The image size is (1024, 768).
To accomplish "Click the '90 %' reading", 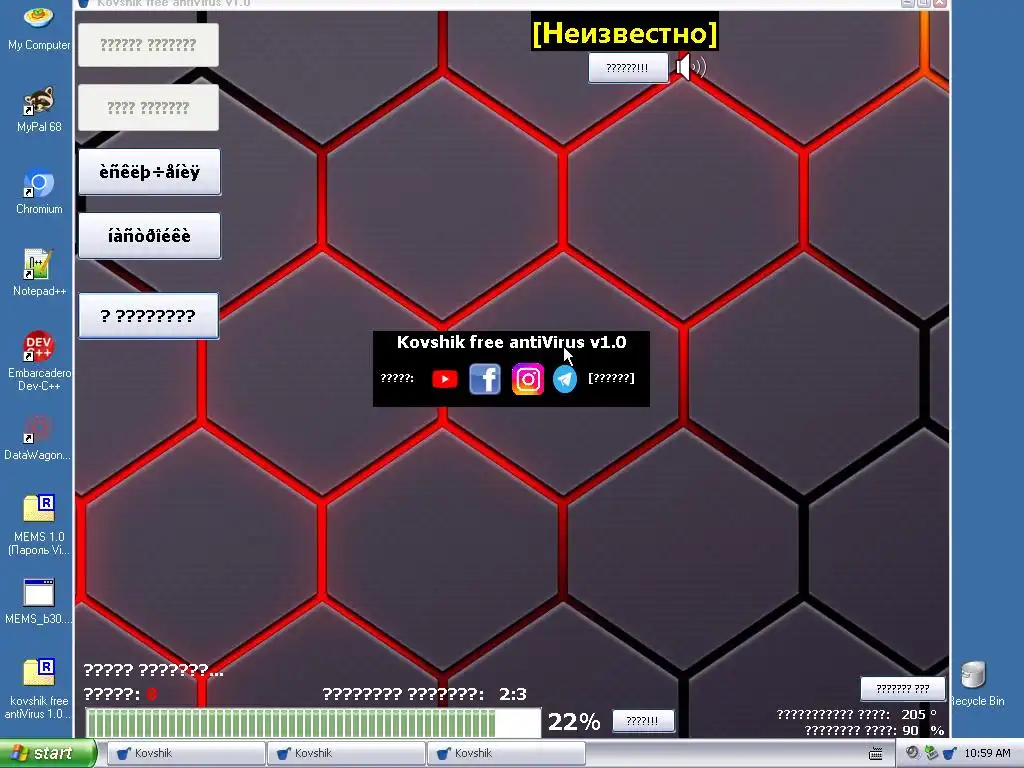I will click(x=923, y=730).
